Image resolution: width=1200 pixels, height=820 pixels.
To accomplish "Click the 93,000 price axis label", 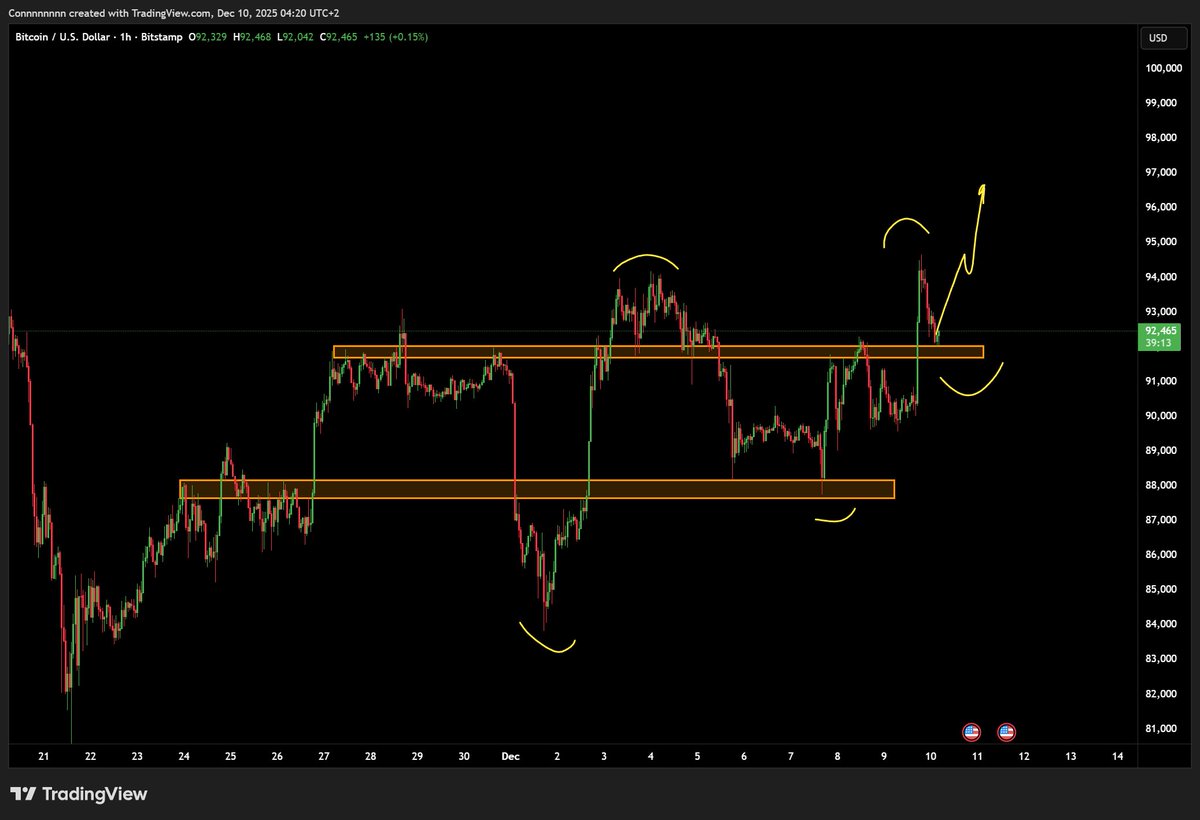I will (x=1163, y=311).
